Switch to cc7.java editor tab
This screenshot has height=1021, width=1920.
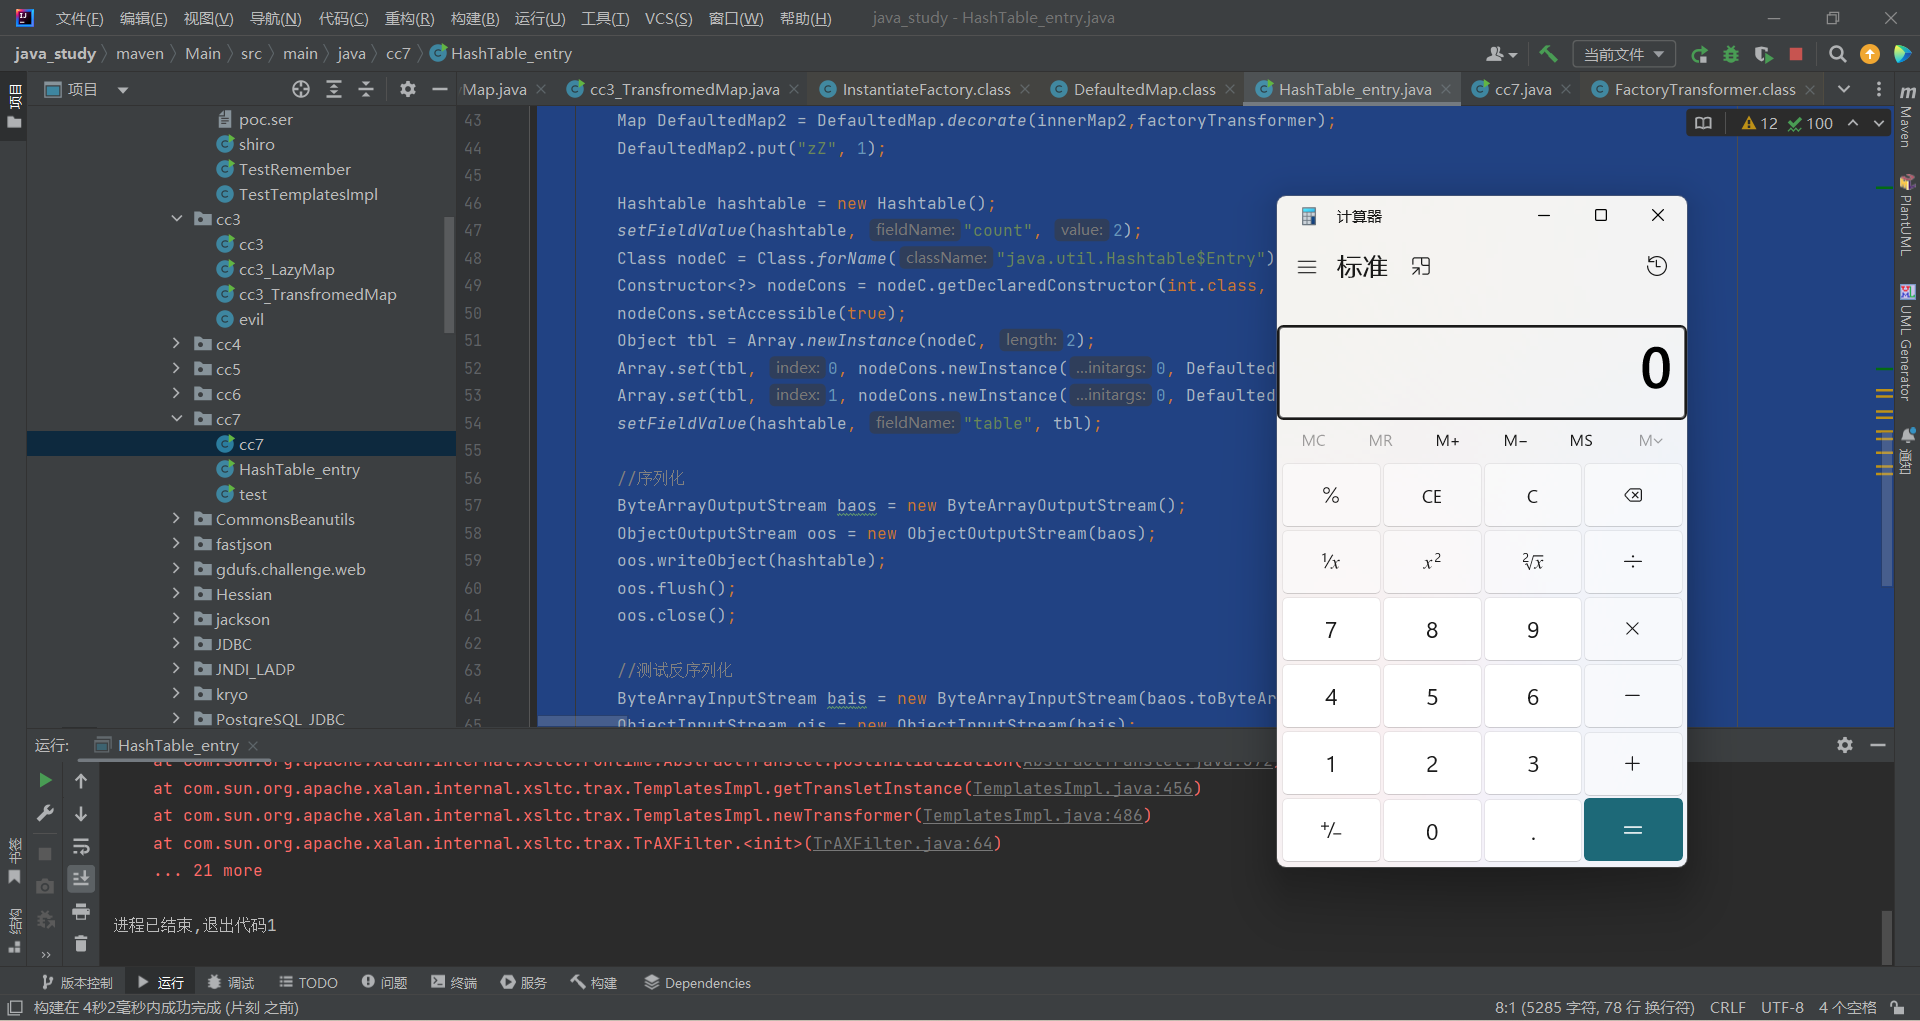pos(1523,89)
